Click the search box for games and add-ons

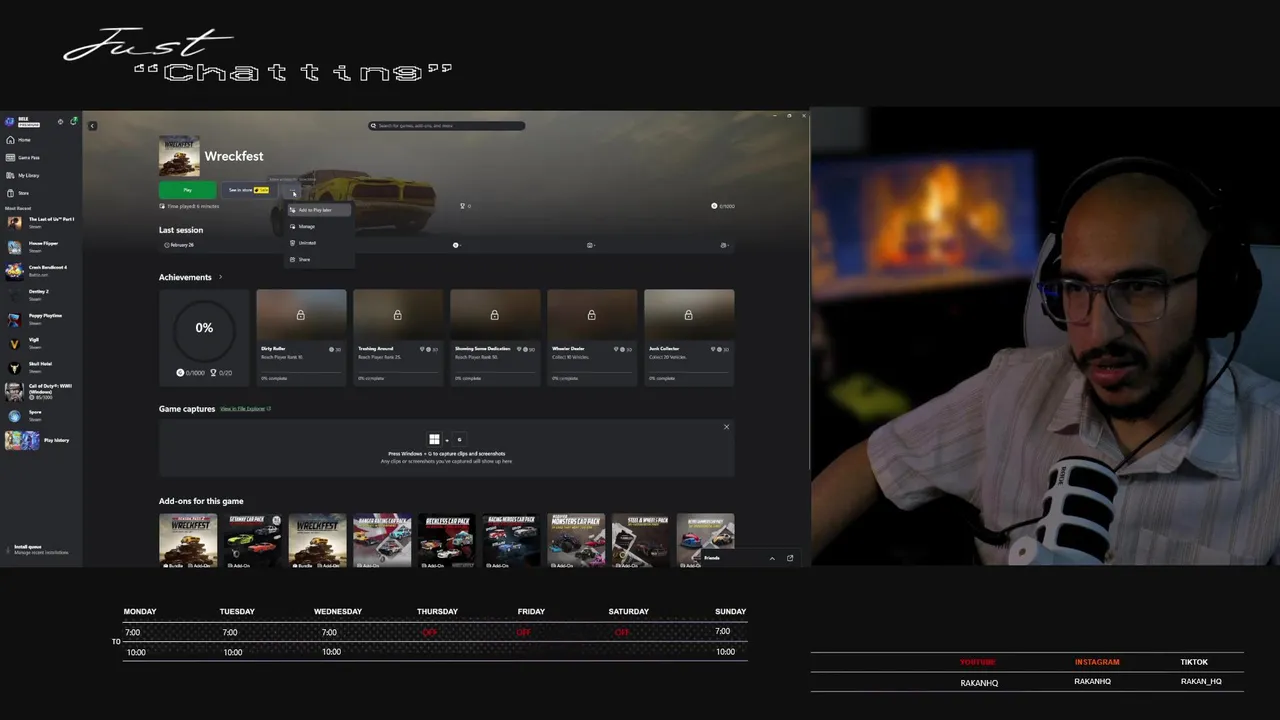(447, 126)
